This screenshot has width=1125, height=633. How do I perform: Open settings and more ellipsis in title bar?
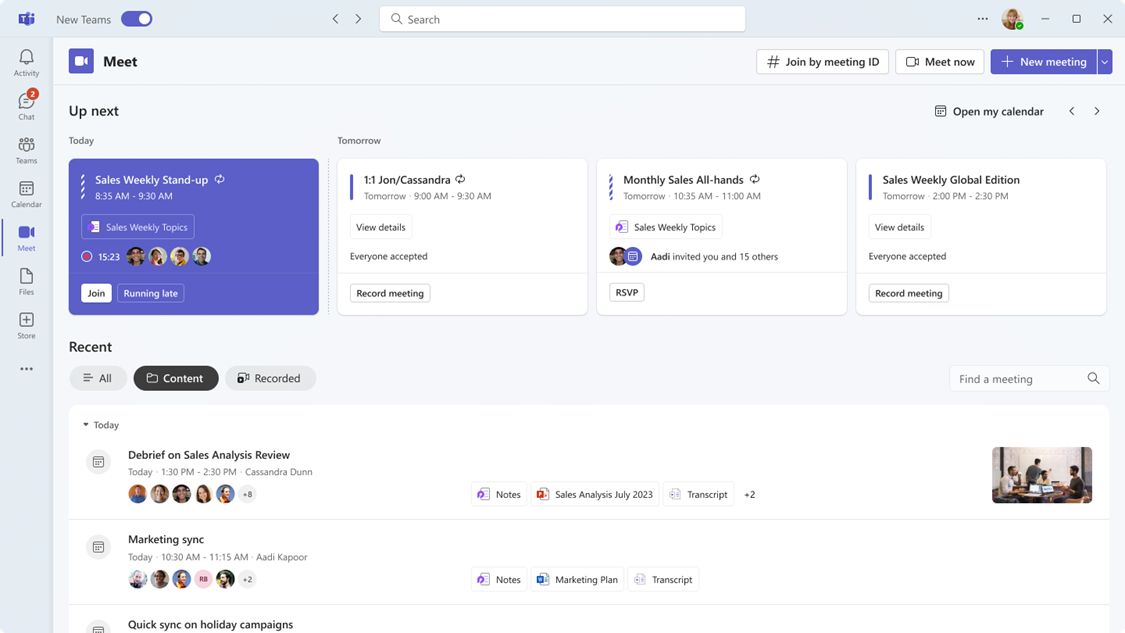[982, 19]
